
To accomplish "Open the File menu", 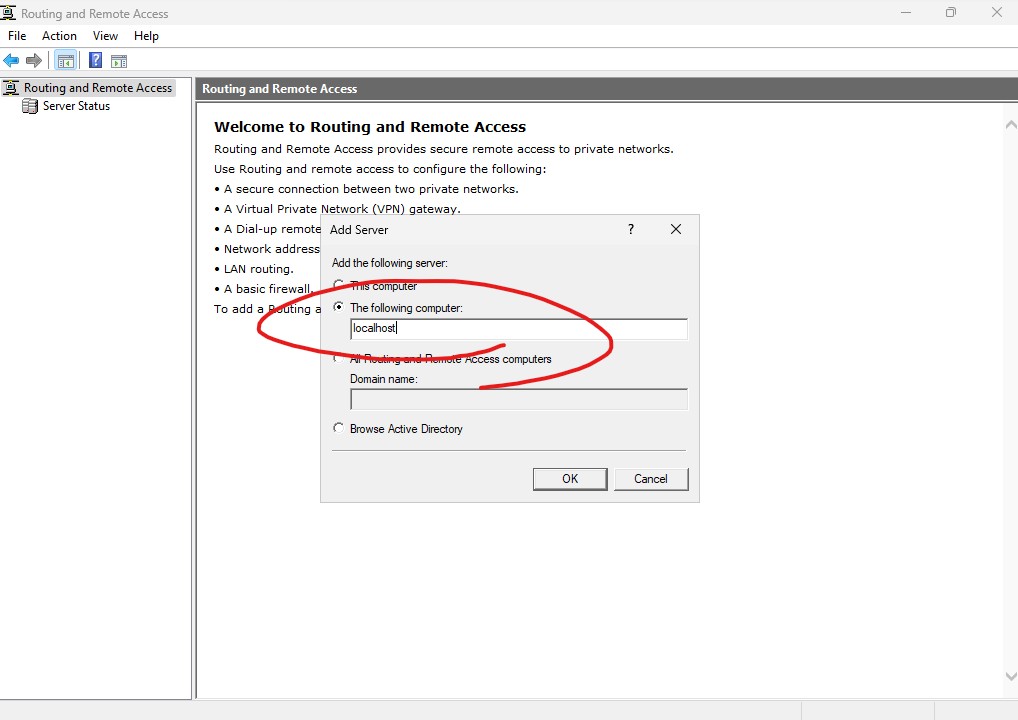I will [17, 36].
